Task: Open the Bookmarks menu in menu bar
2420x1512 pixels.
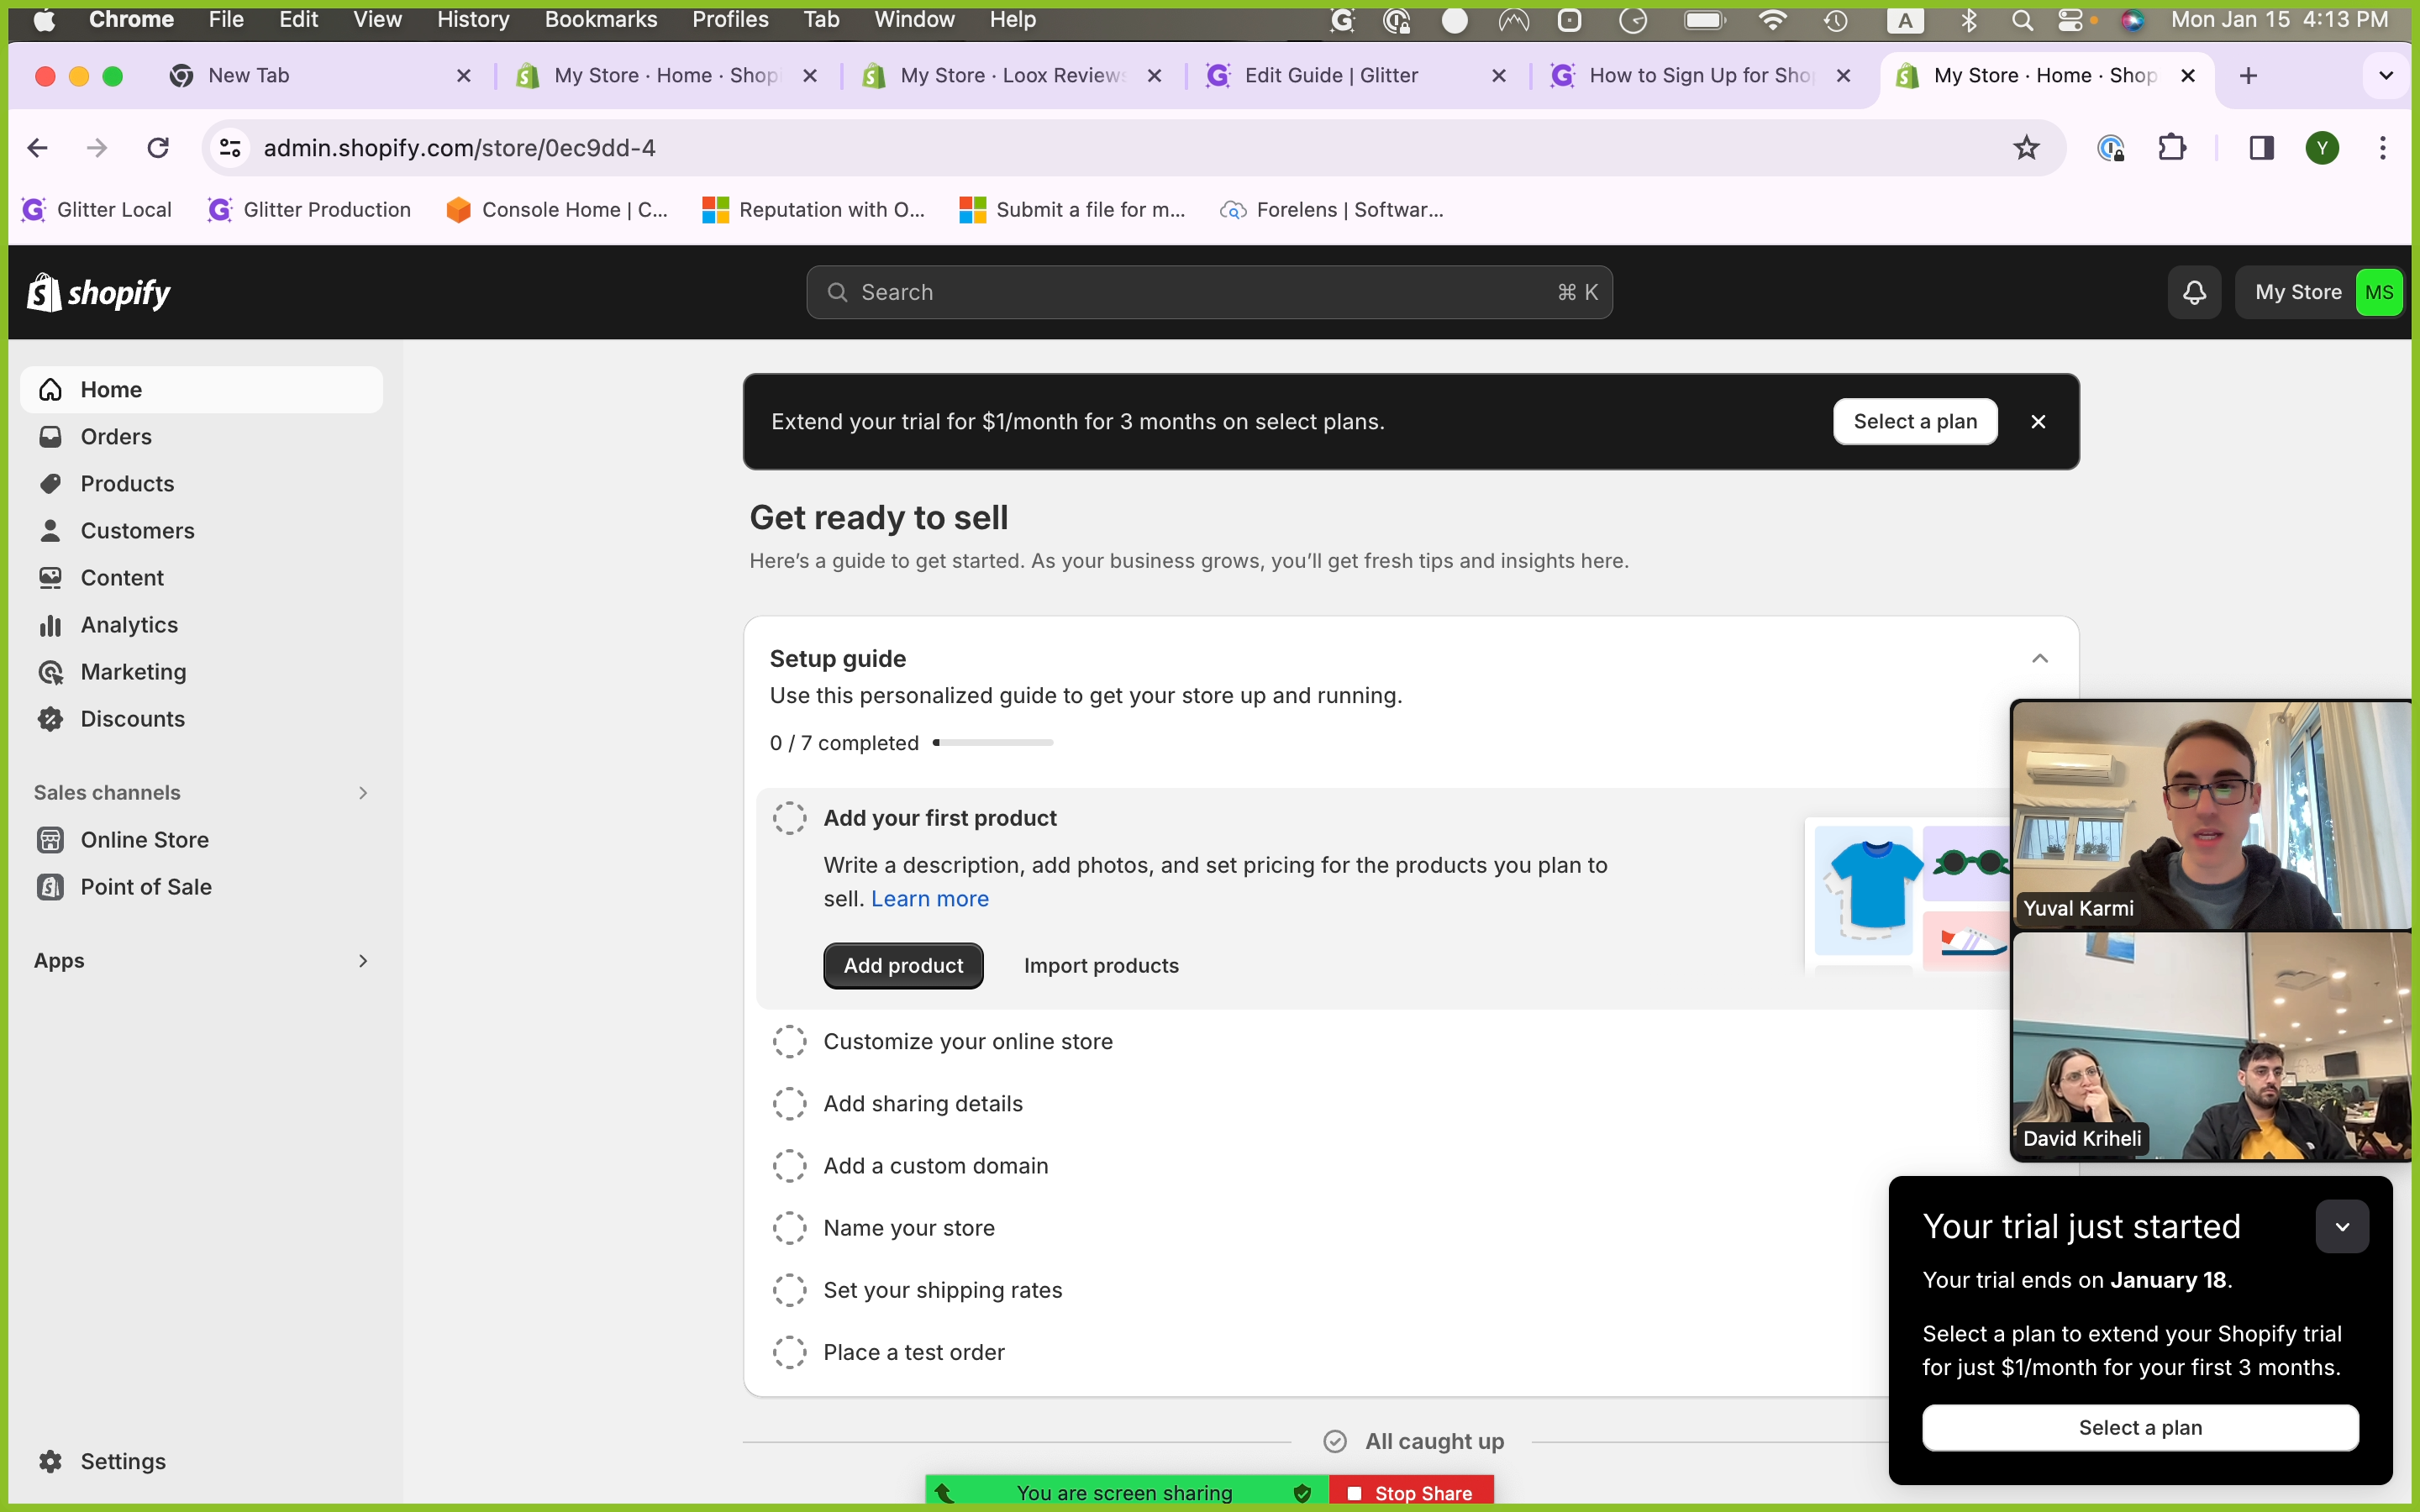Action: coord(600,20)
